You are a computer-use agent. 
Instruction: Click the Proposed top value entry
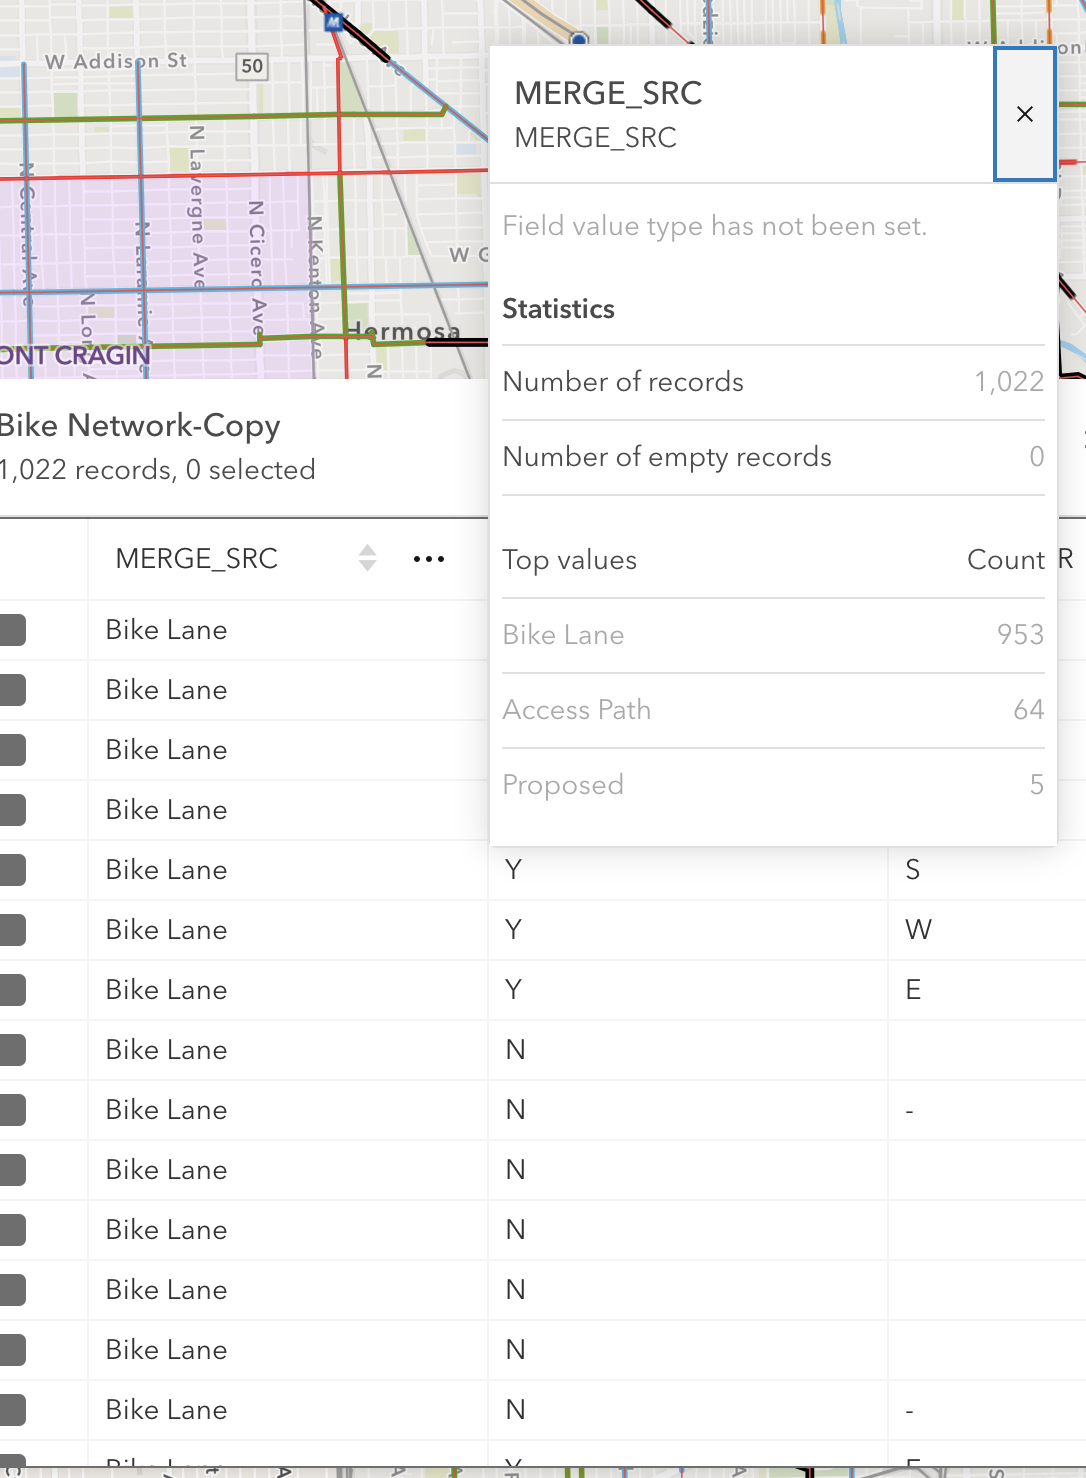coord(563,785)
